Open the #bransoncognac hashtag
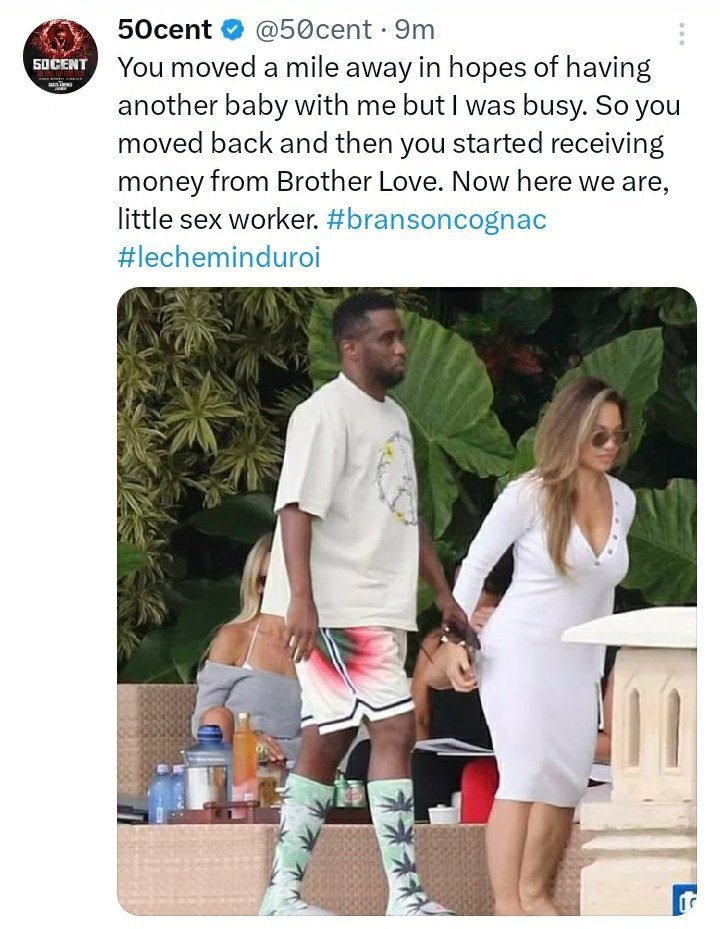This screenshot has width=720, height=929. pyautogui.click(x=436, y=219)
